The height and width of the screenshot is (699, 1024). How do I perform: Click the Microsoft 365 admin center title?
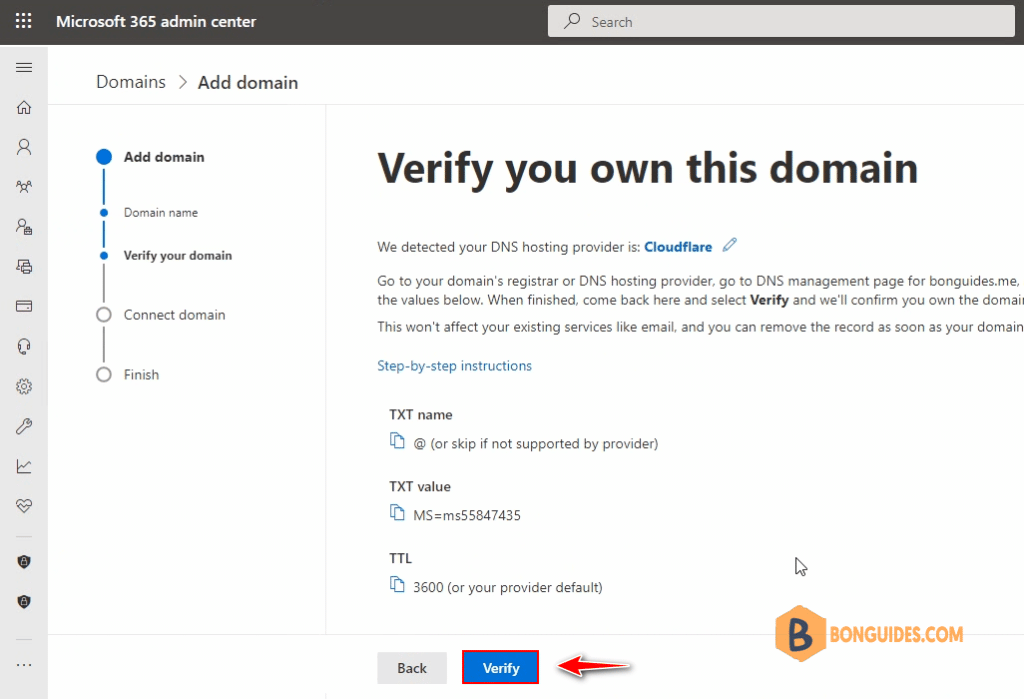pyautogui.click(x=156, y=22)
